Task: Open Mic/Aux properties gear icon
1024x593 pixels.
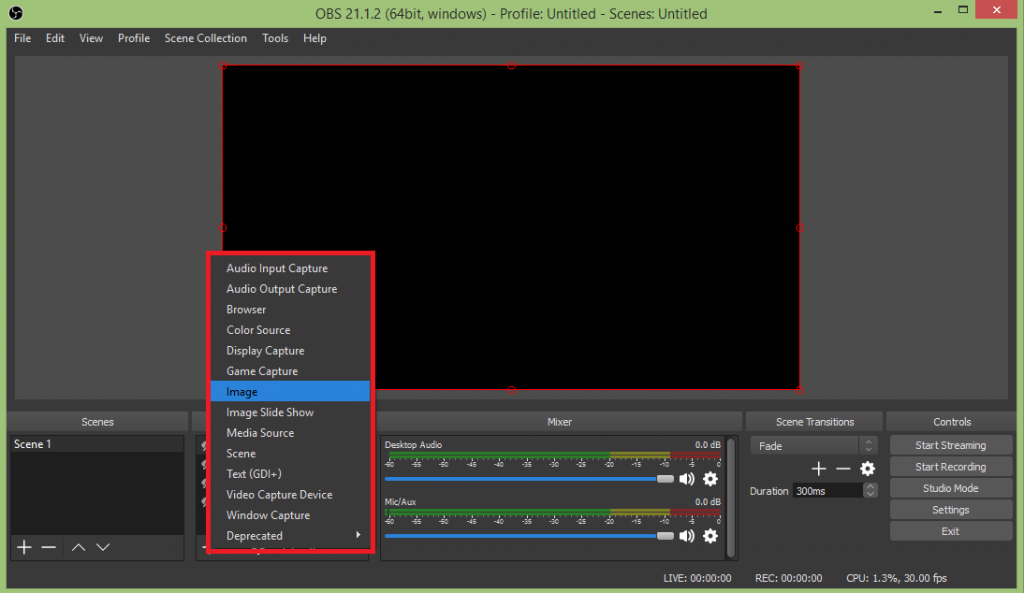Action: click(x=710, y=536)
